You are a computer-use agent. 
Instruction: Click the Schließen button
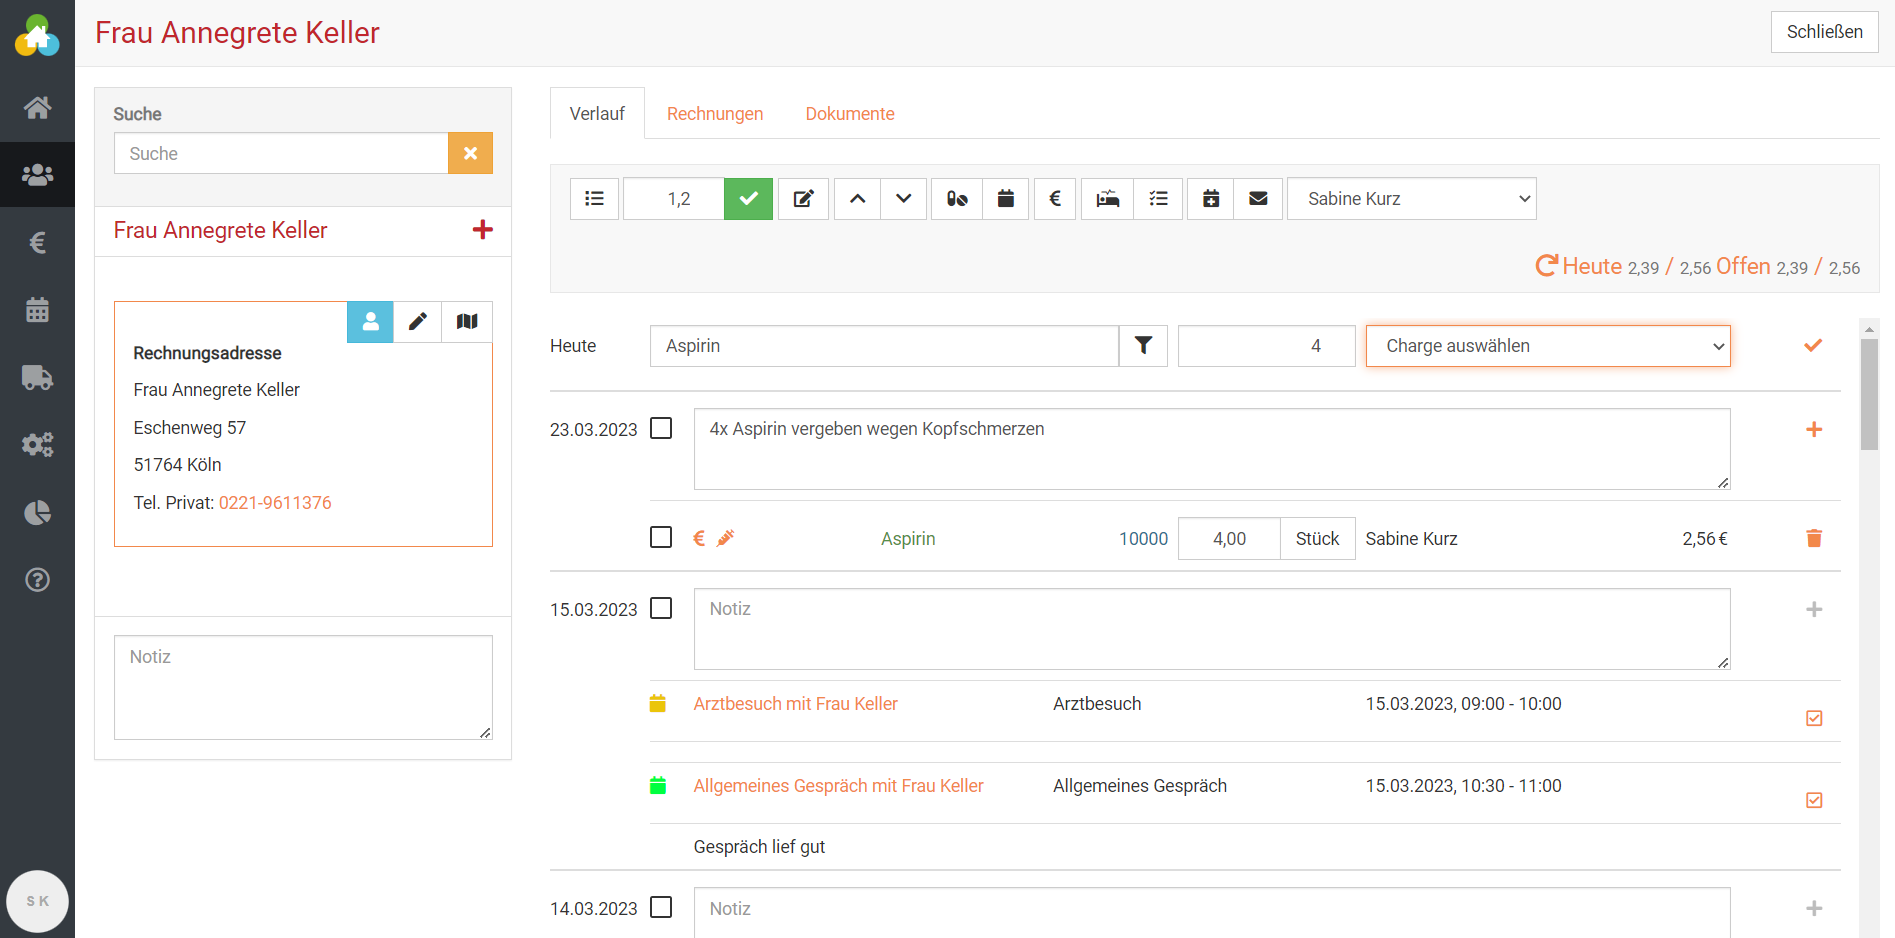[1824, 32]
